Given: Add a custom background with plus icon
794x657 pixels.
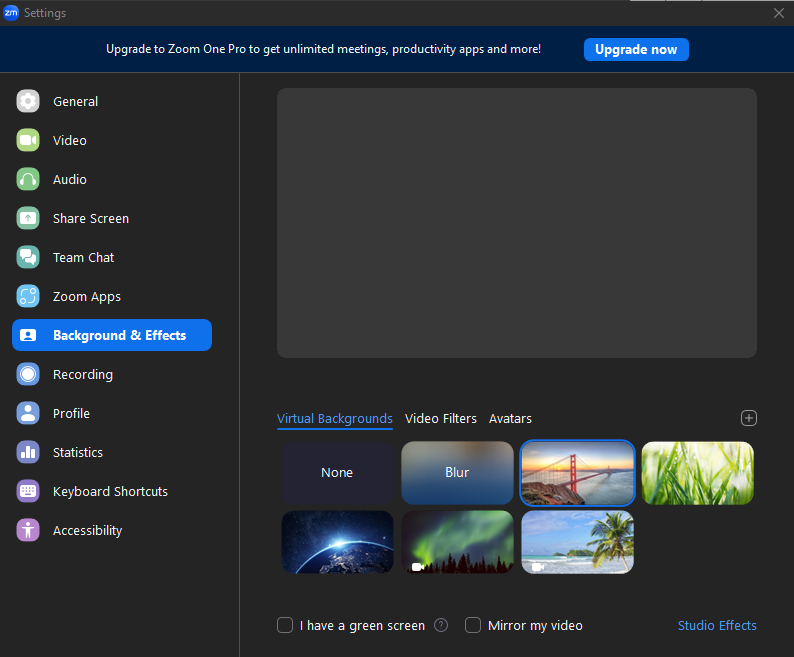Looking at the screenshot, I should [x=748, y=418].
